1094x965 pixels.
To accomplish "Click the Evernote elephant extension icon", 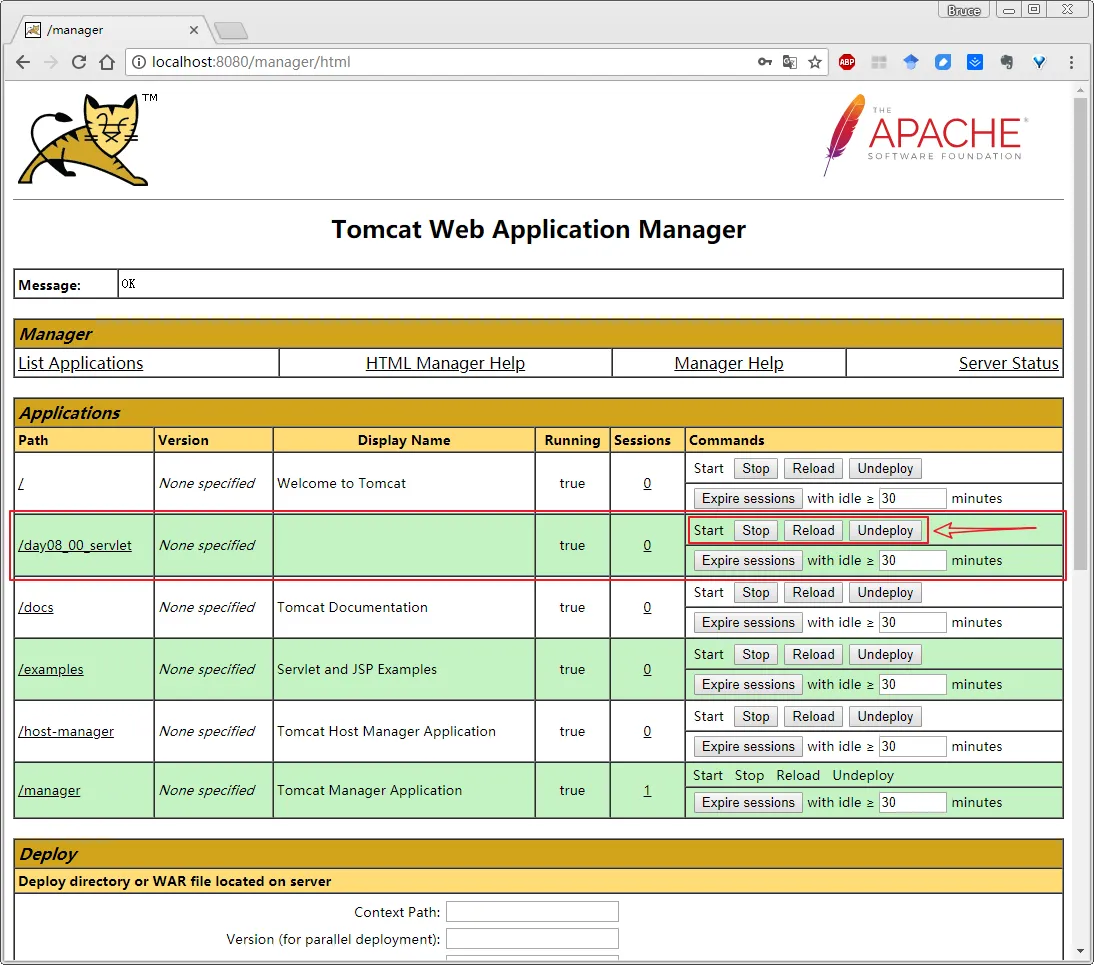I will (1007, 62).
